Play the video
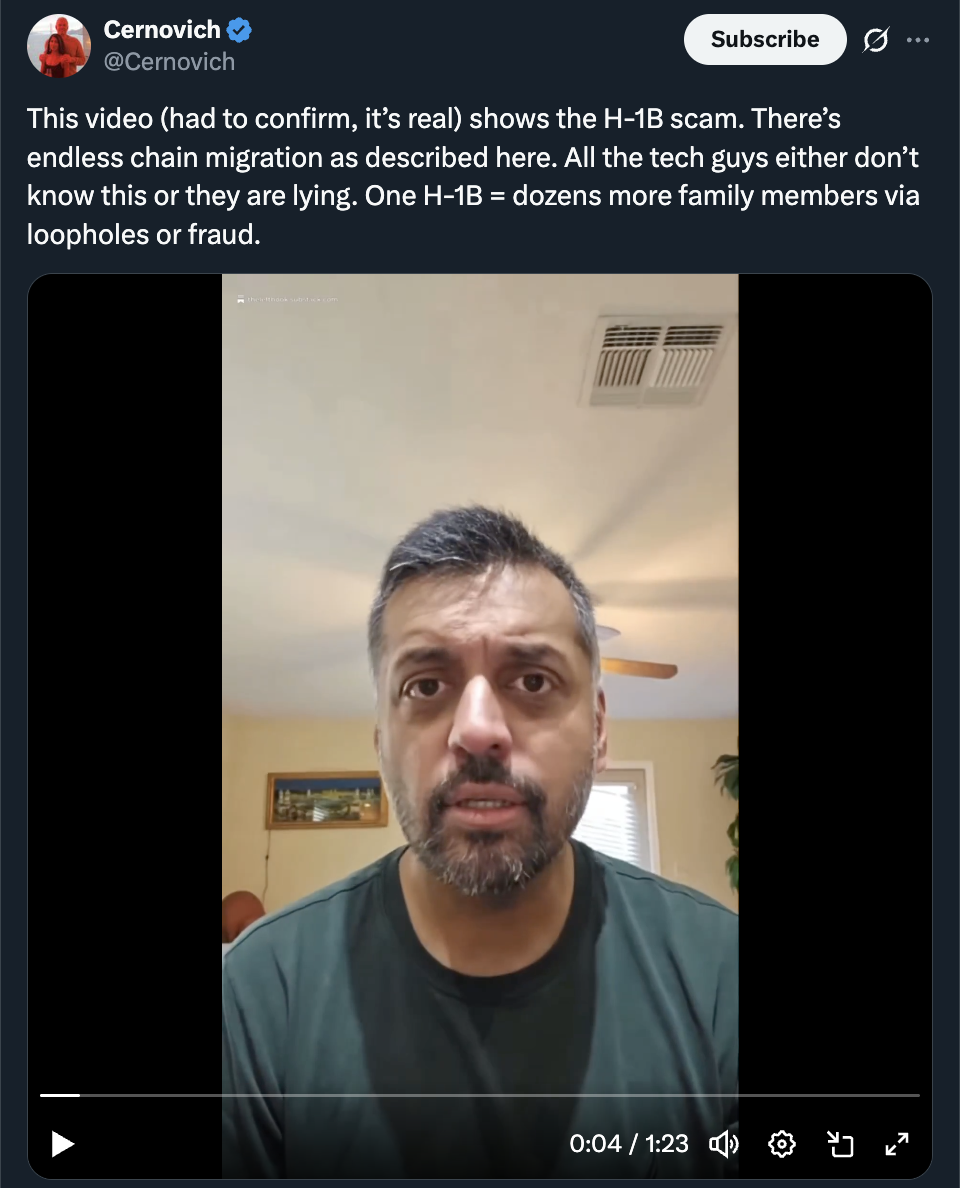The height and width of the screenshot is (1188, 960). (x=62, y=1143)
